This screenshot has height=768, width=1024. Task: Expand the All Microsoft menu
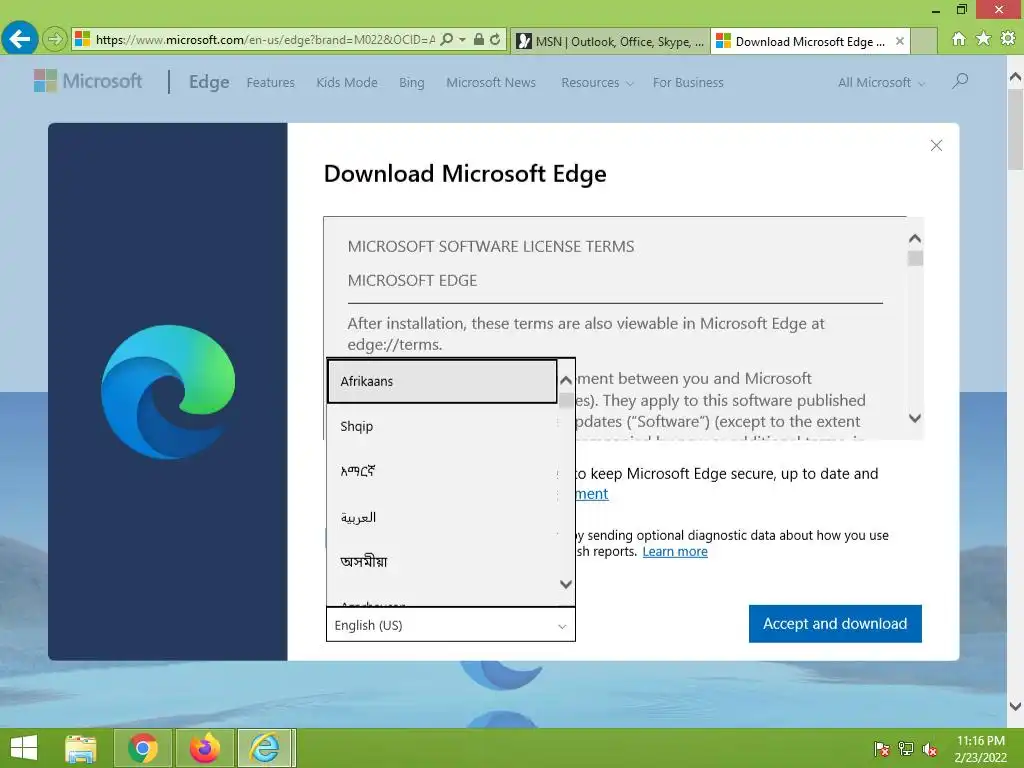point(882,82)
